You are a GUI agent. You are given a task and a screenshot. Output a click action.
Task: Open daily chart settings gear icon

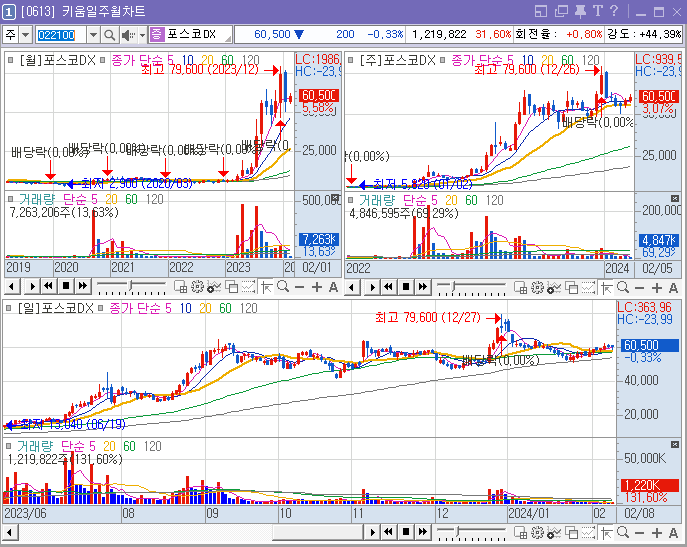coord(537,533)
